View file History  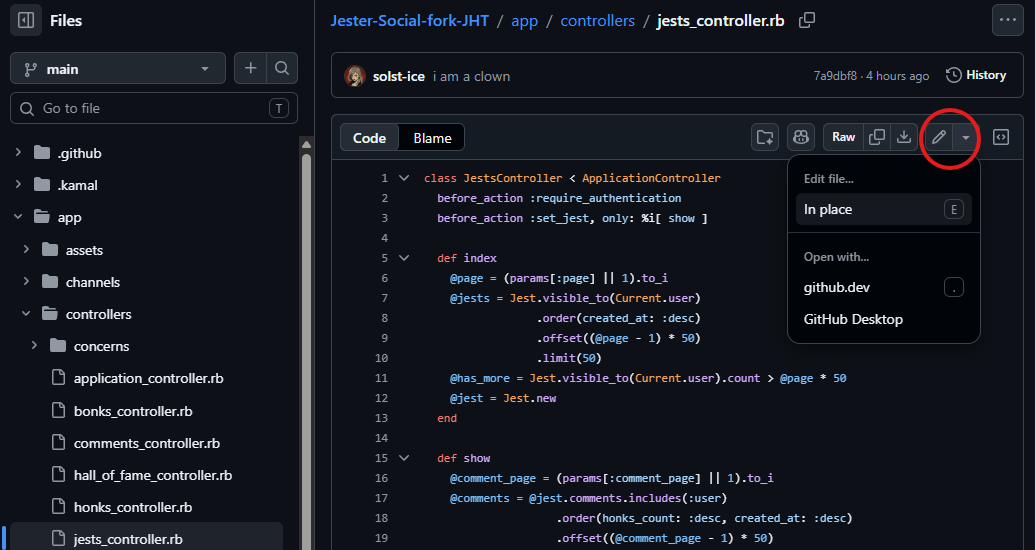[x=976, y=75]
